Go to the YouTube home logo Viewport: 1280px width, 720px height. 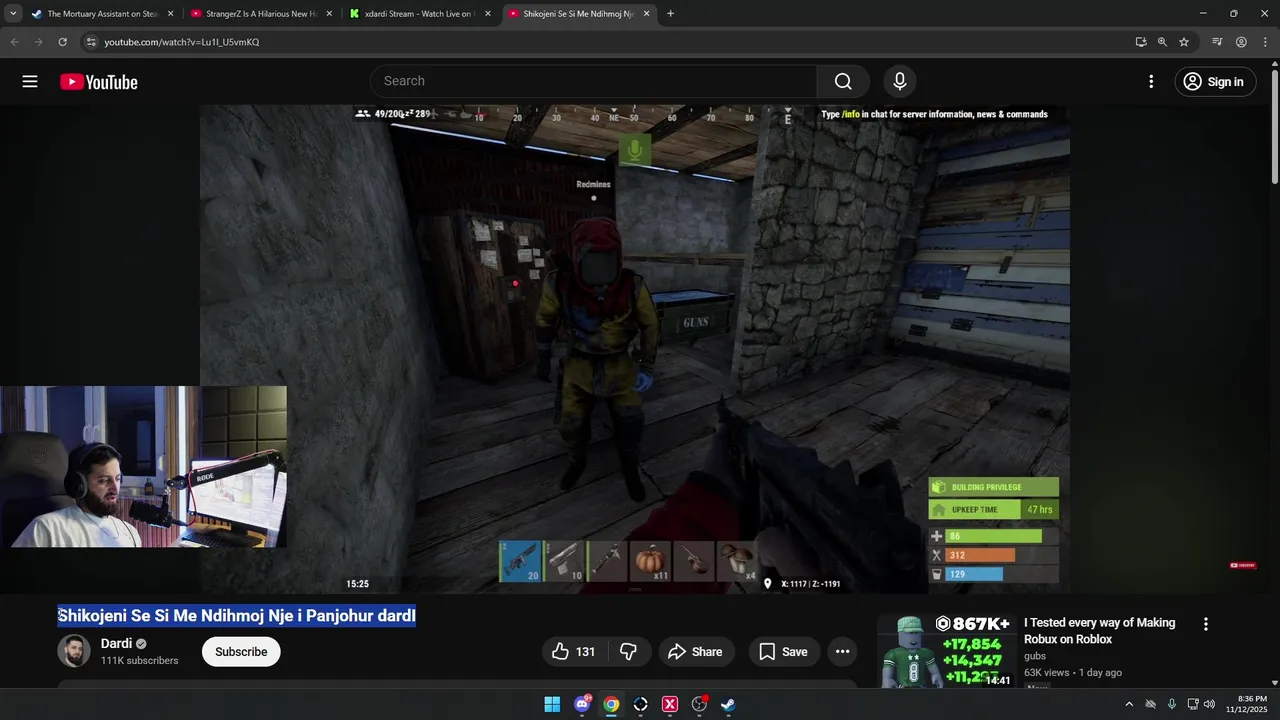[99, 82]
